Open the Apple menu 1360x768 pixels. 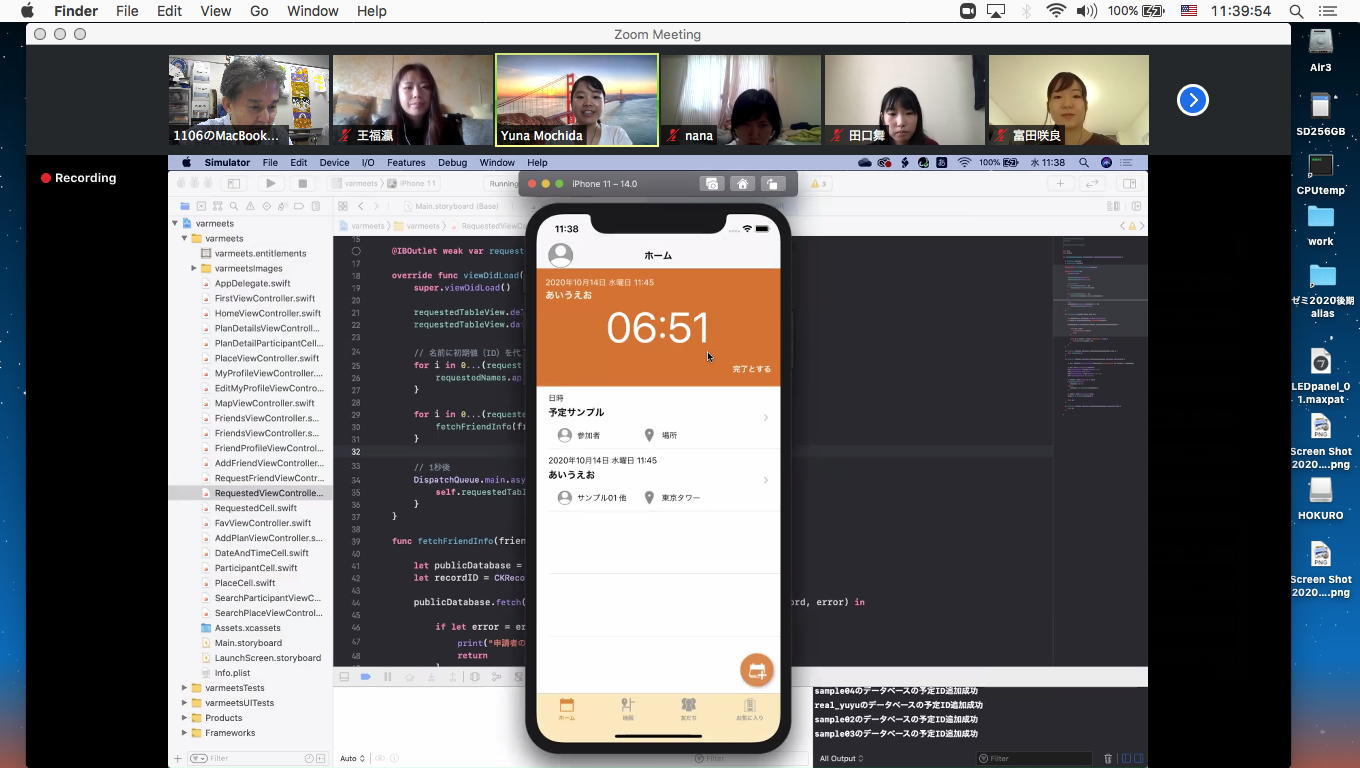click(27, 11)
